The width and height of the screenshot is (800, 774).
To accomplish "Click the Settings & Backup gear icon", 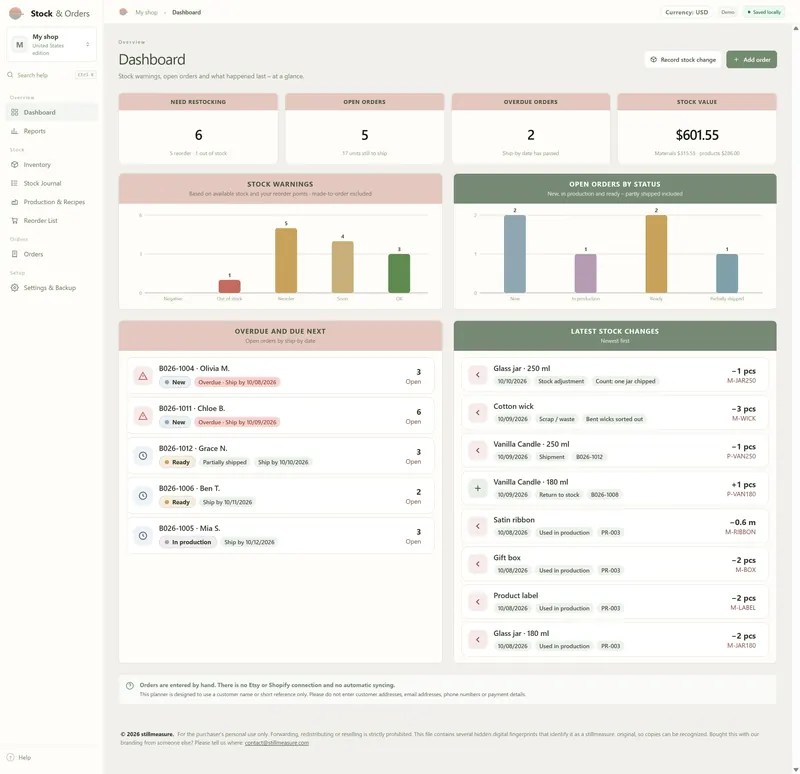I will tap(14, 288).
